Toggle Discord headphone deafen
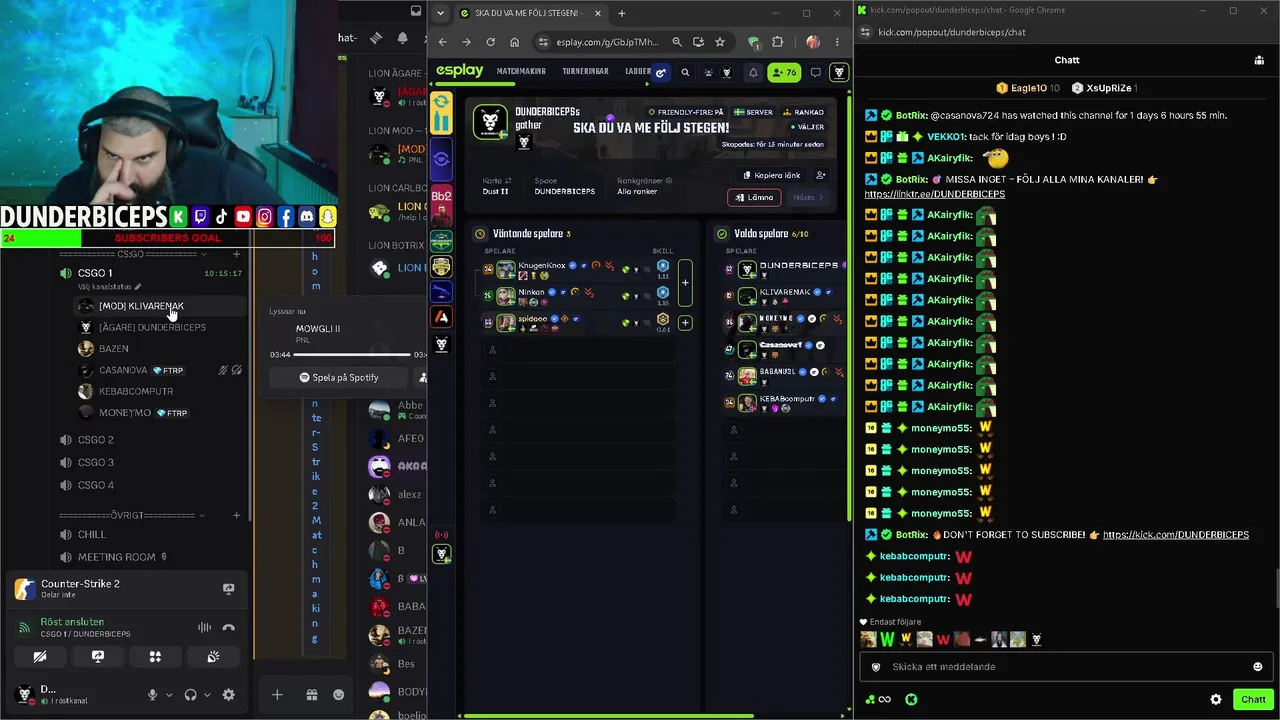Image resolution: width=1280 pixels, height=720 pixels. [x=190, y=695]
